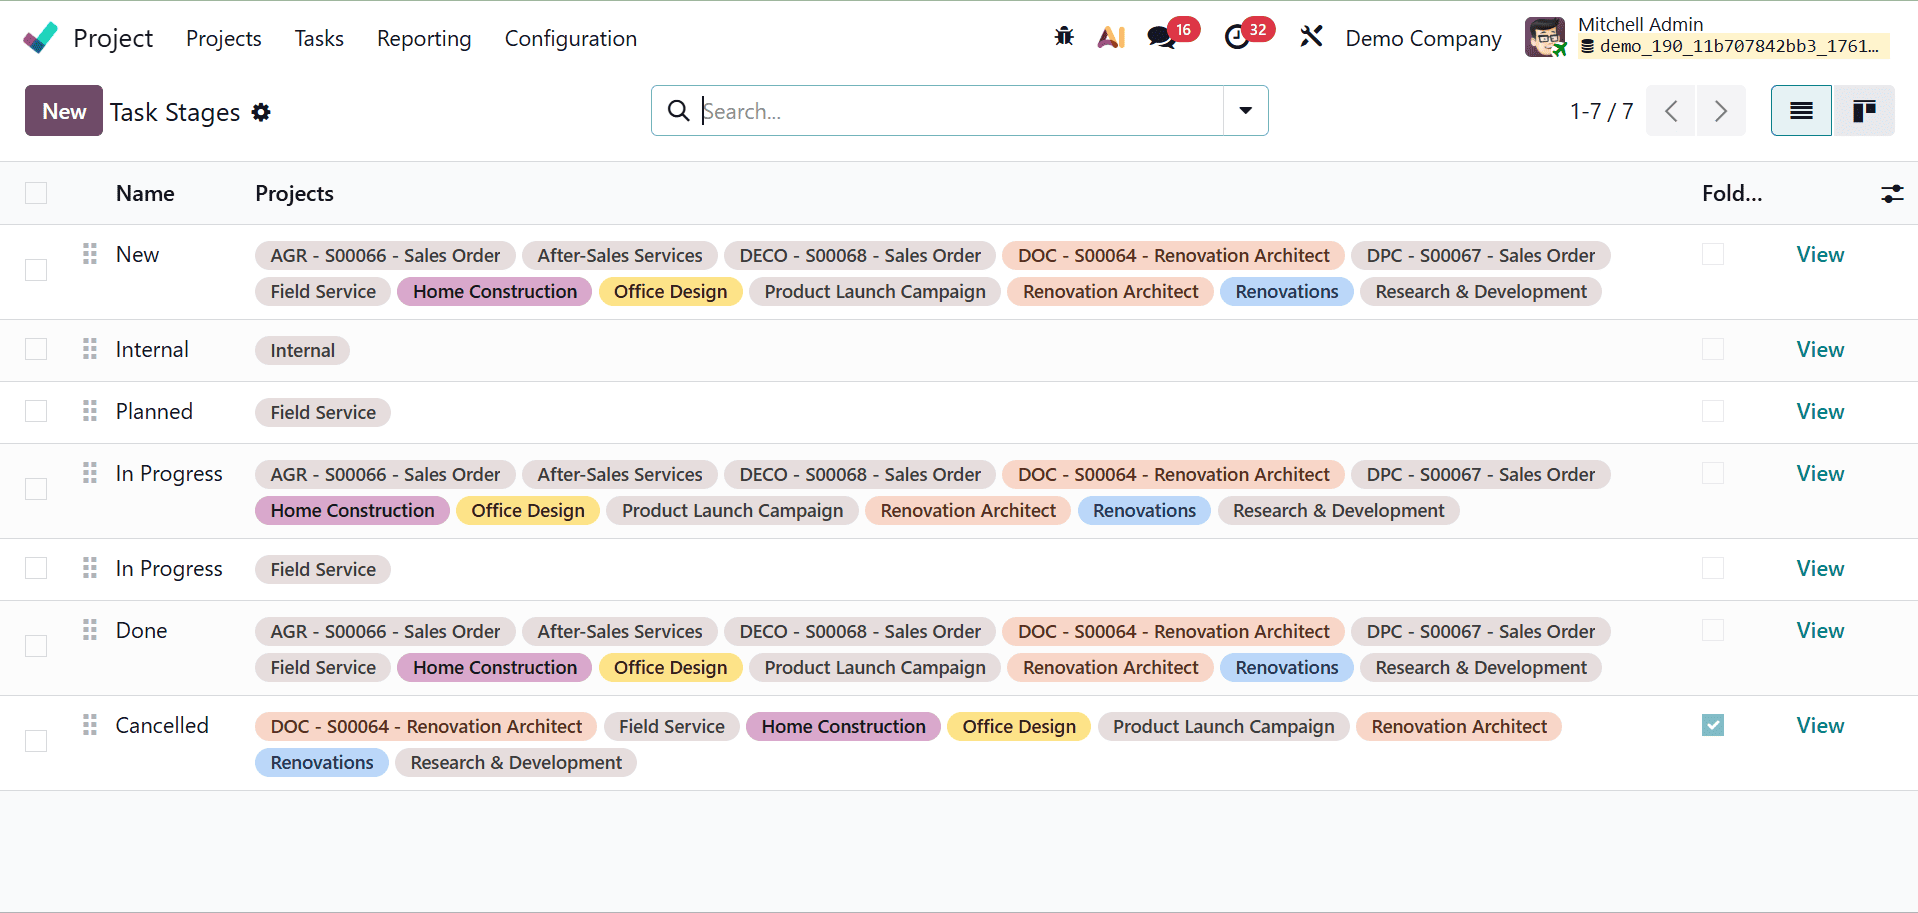Click the next page arrow
Viewport: 1918px width, 913px height.
point(1720,110)
